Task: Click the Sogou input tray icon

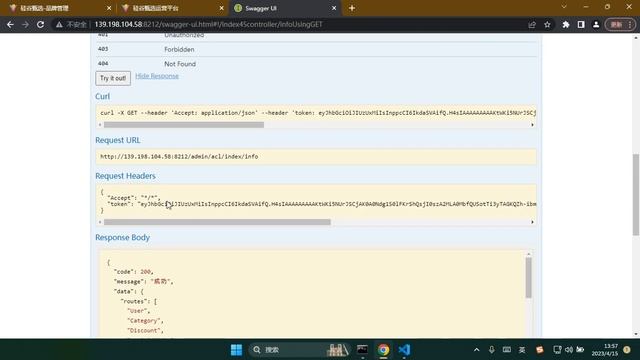Action: [540, 350]
